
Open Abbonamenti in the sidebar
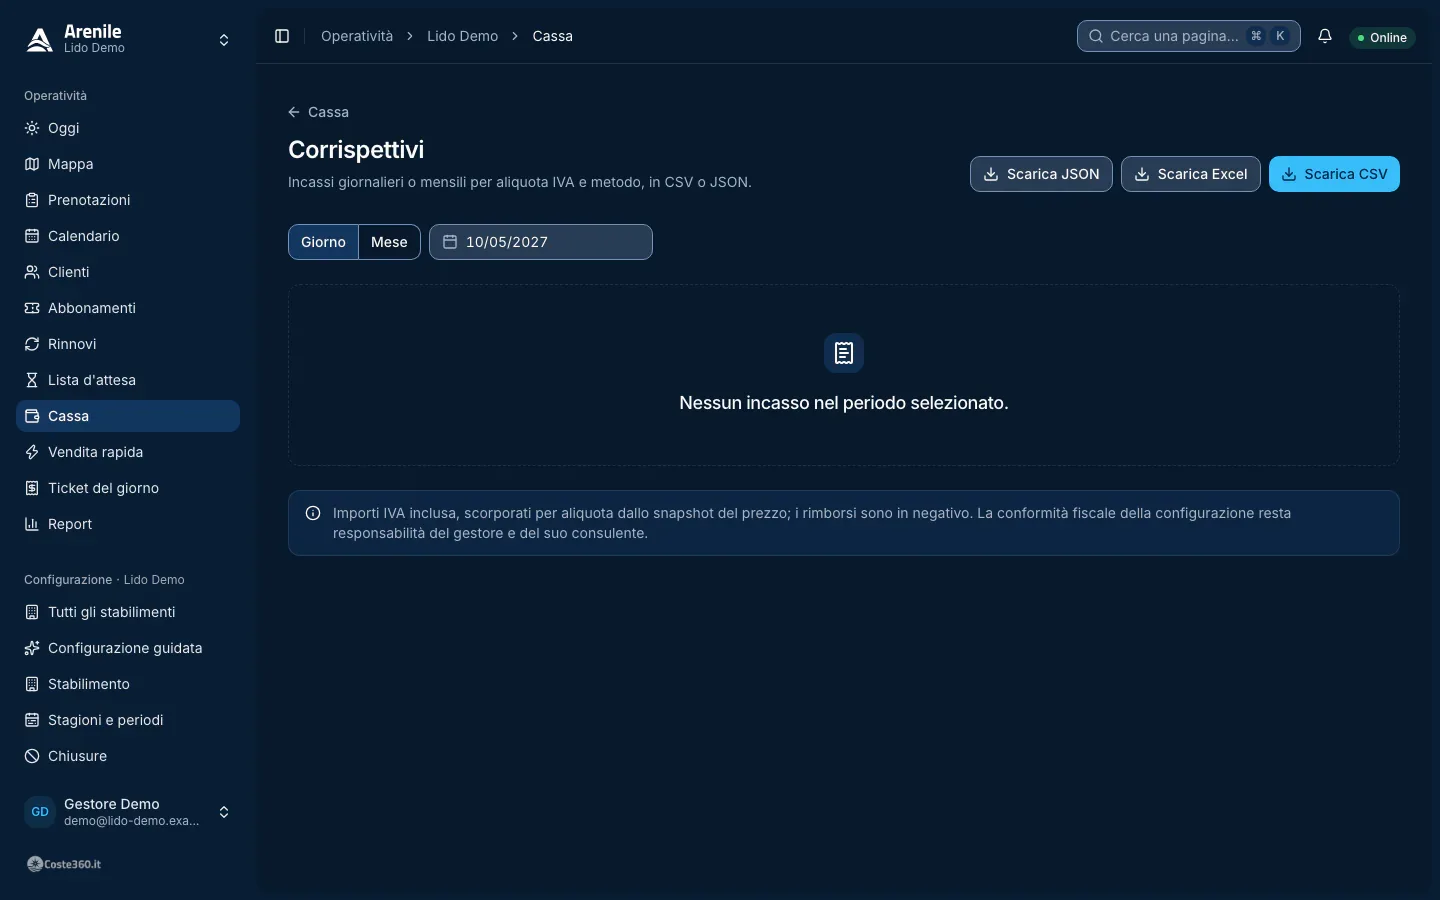coord(128,308)
